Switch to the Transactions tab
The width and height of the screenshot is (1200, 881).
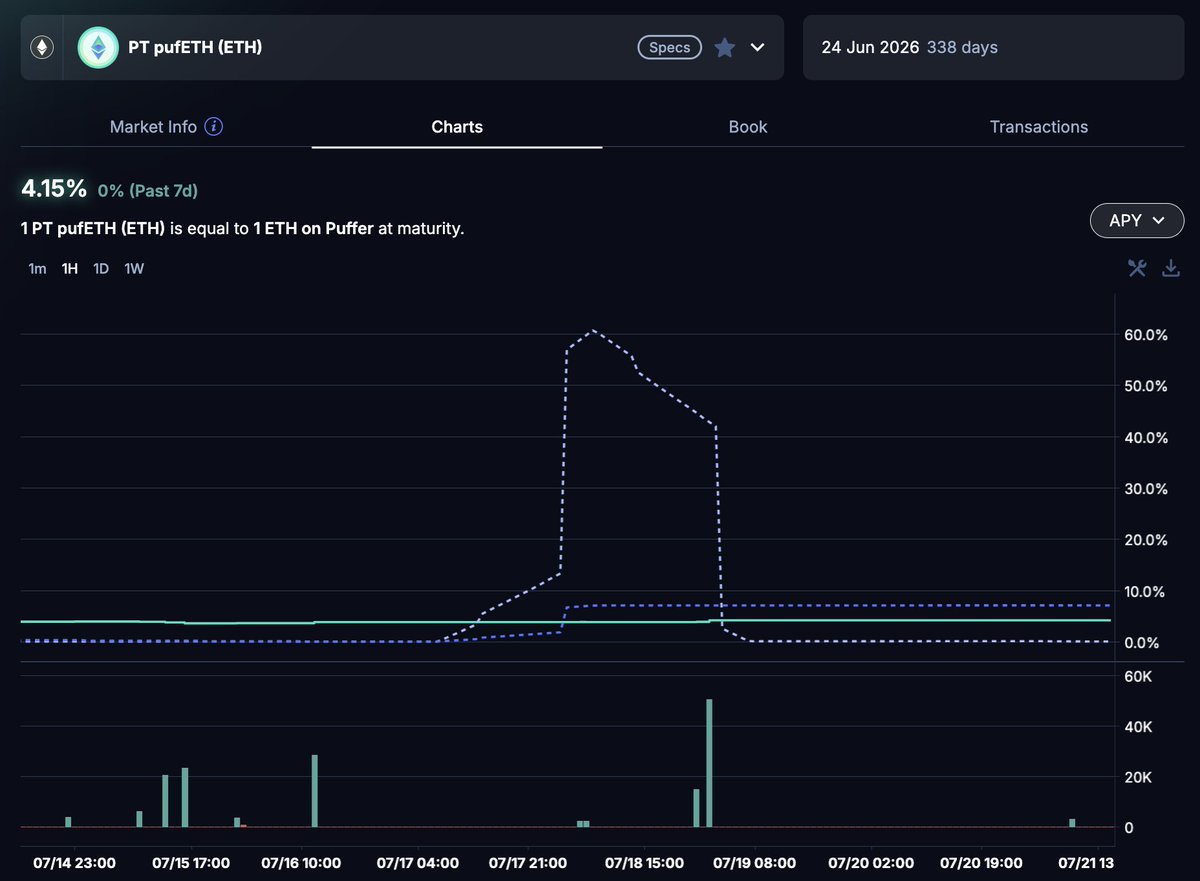click(1039, 127)
